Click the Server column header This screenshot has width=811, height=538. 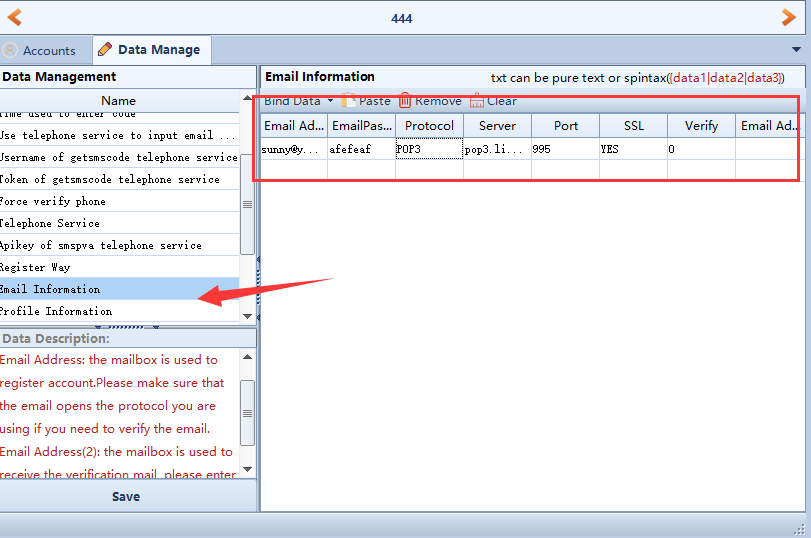[497, 126]
